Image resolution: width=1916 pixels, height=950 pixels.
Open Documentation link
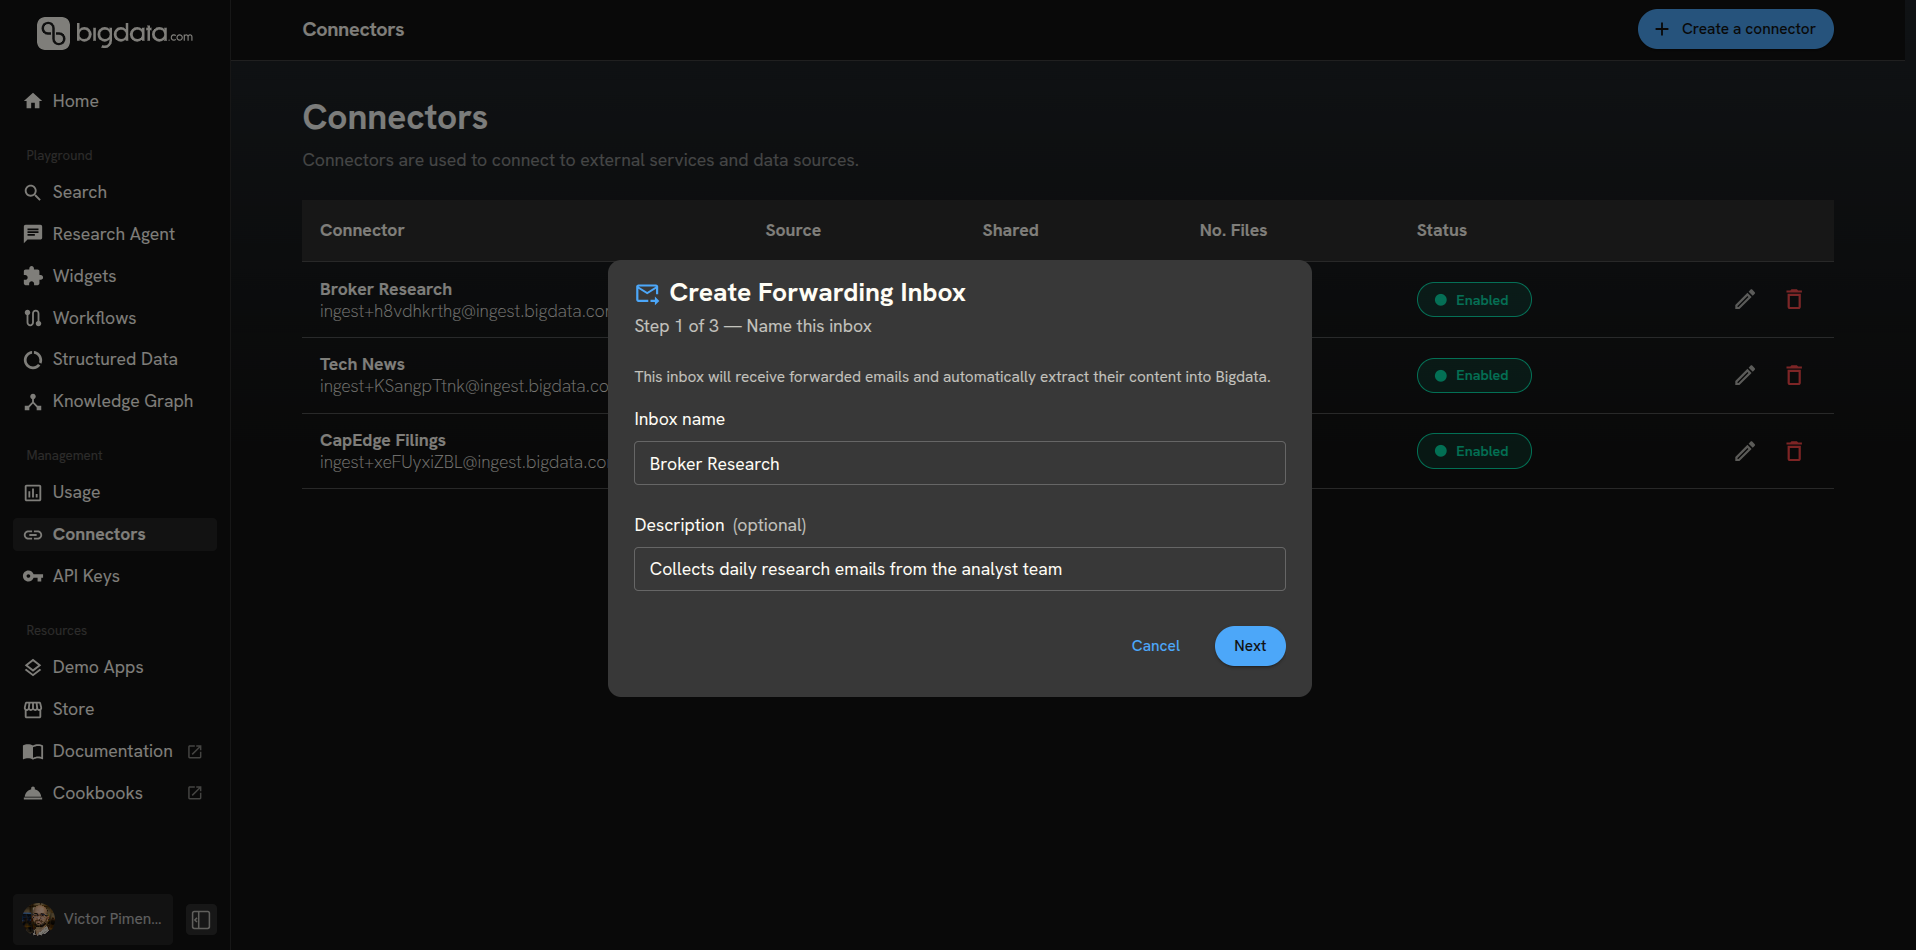point(113,751)
